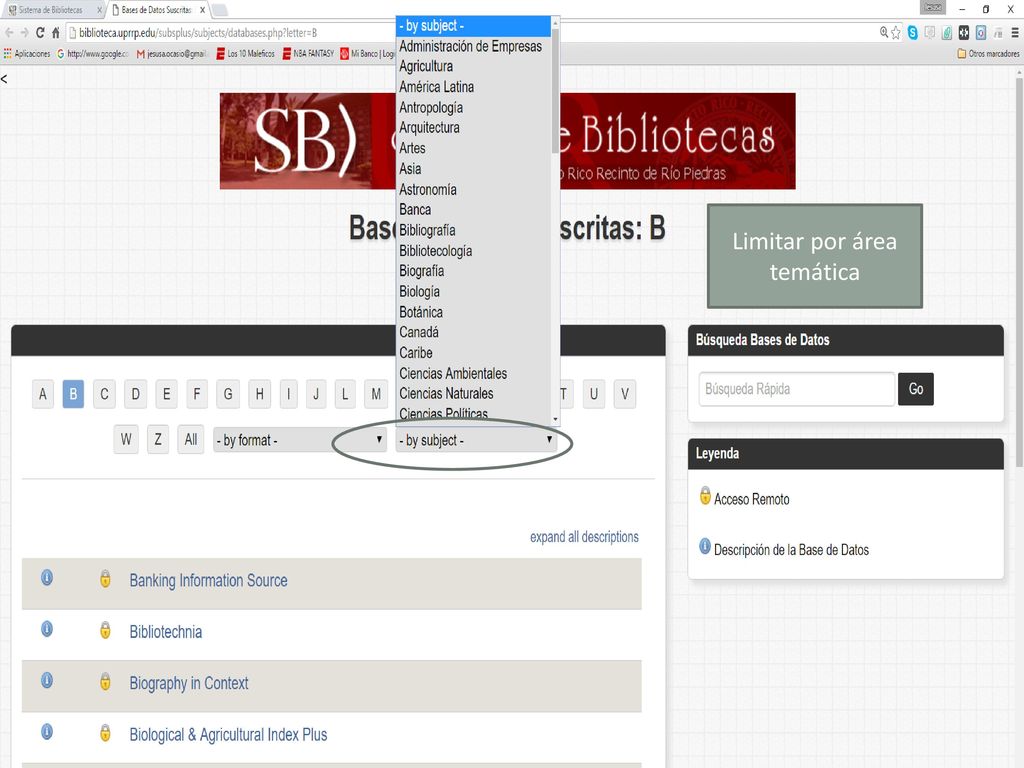The height and width of the screenshot is (768, 1024).
Task: Show databases under letter Z
Action: (157, 440)
